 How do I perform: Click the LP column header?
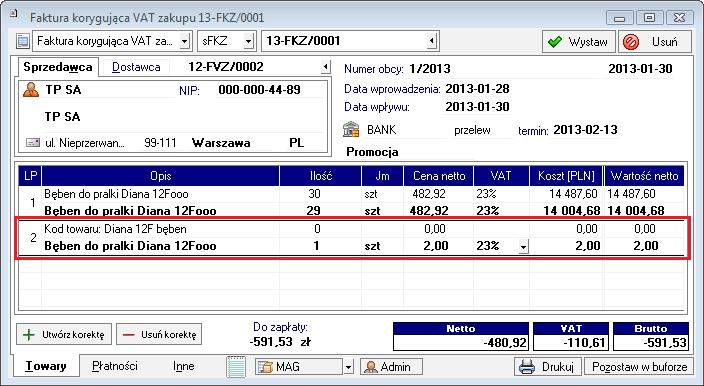point(30,175)
